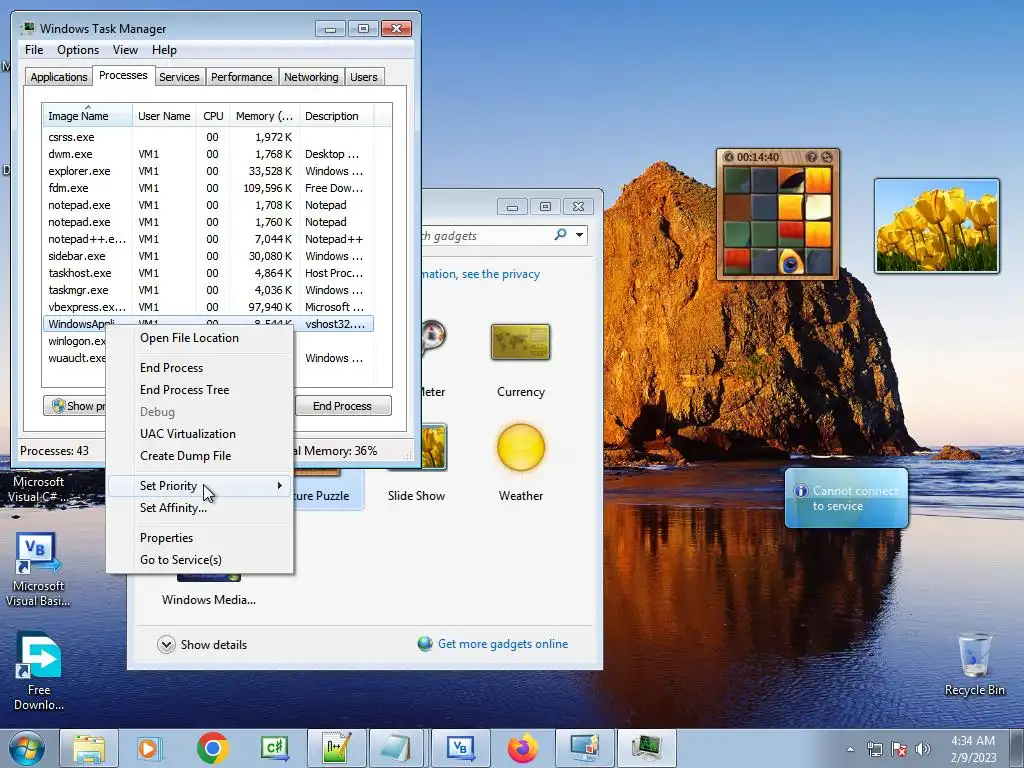Click Get more gadgets online link

pos(503,644)
